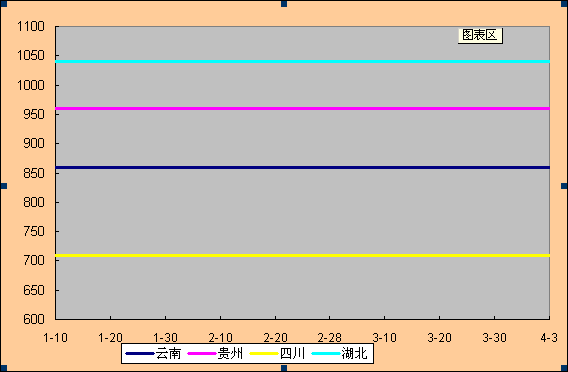Click the top center selection handle
Image resolution: width=568 pixels, height=372 pixels.
click(284, 4)
